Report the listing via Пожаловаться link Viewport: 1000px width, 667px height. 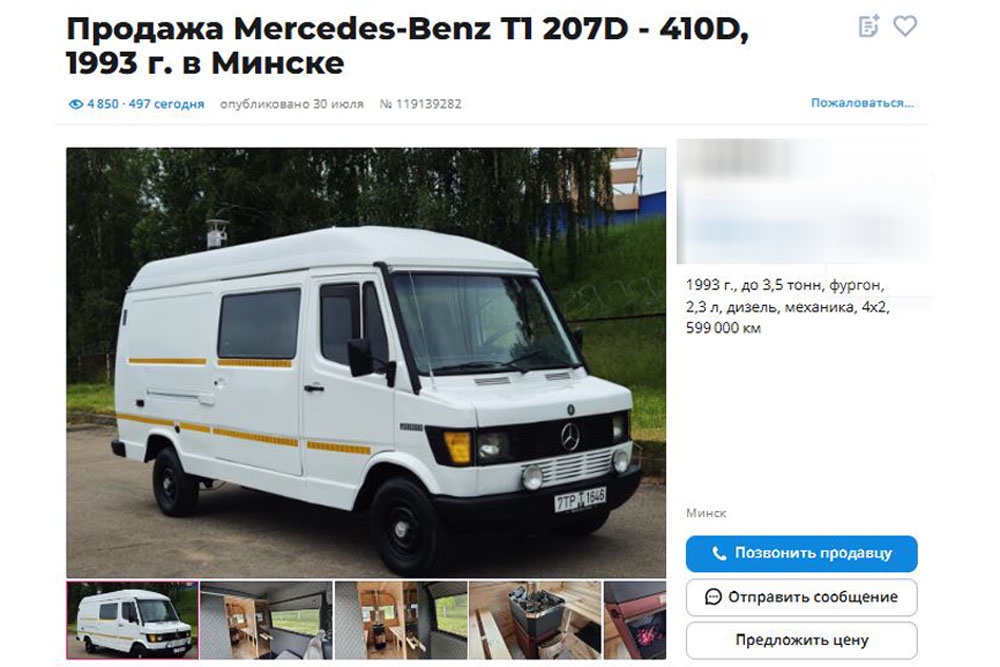tap(862, 103)
